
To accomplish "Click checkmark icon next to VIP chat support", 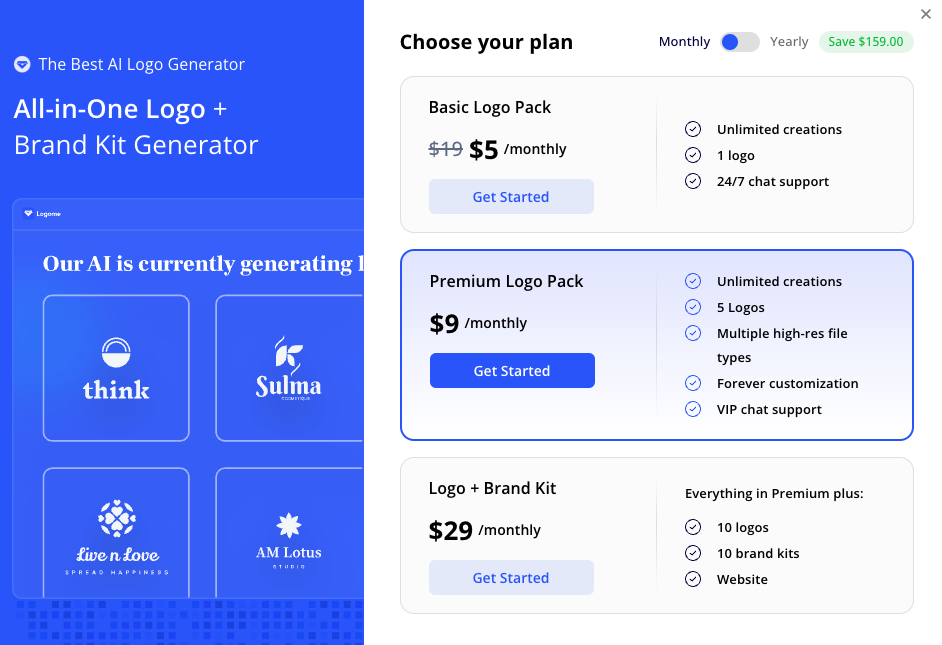I will (x=692, y=409).
